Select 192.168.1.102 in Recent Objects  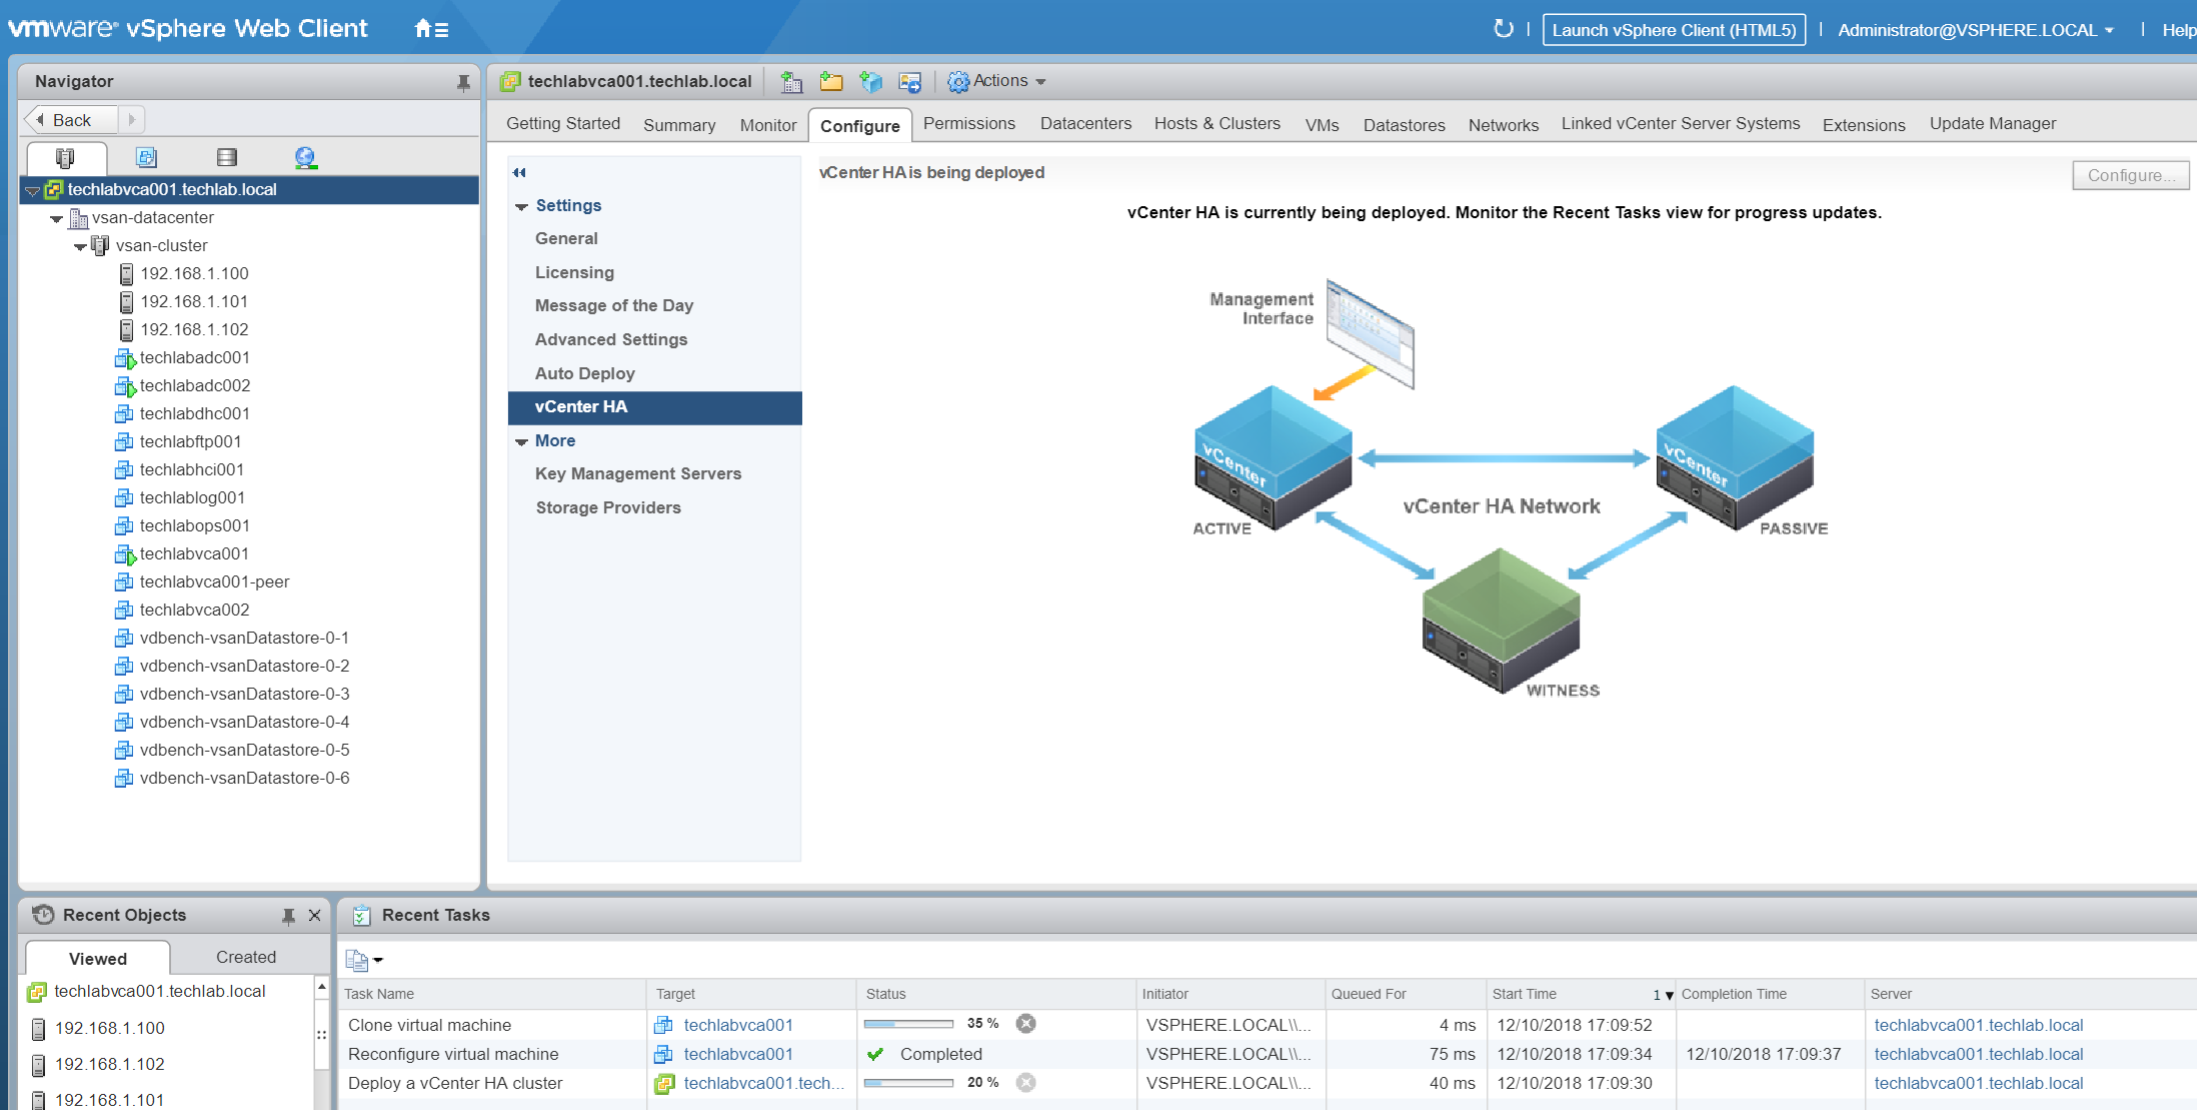[109, 1064]
